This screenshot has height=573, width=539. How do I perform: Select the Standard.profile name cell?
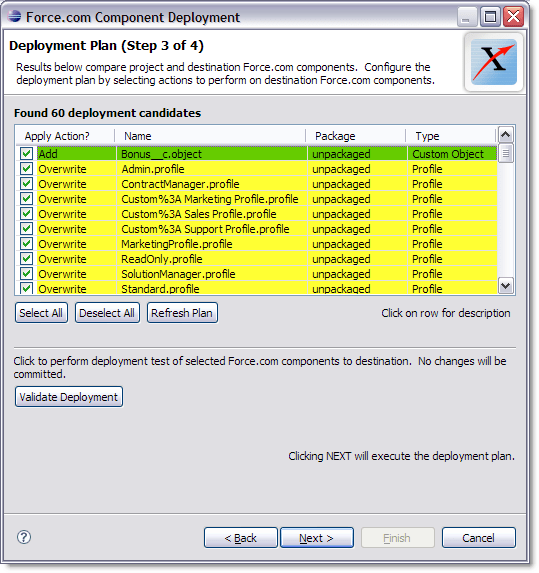point(212,288)
